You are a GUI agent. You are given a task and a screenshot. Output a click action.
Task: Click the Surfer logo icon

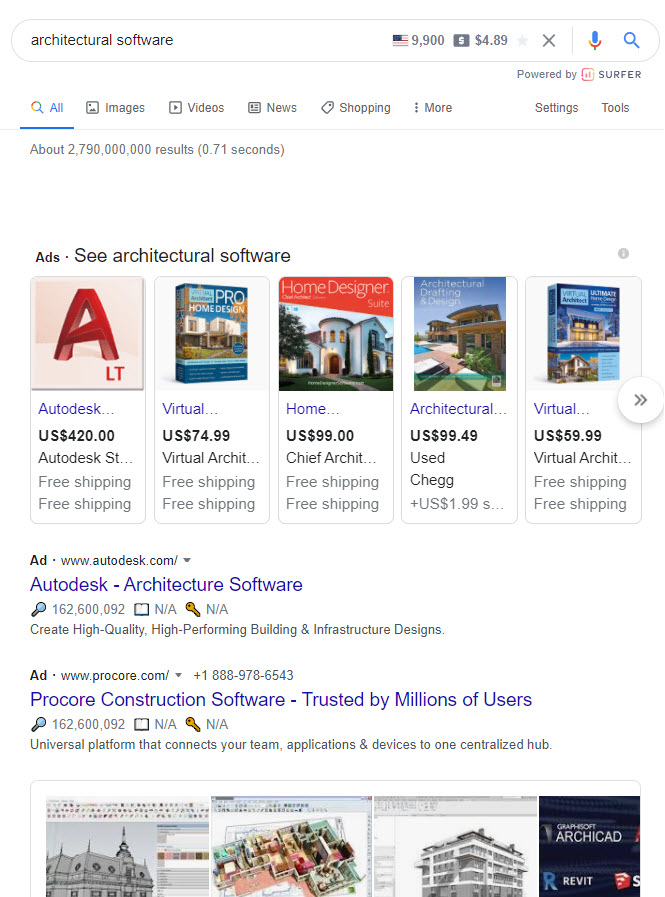(x=588, y=75)
